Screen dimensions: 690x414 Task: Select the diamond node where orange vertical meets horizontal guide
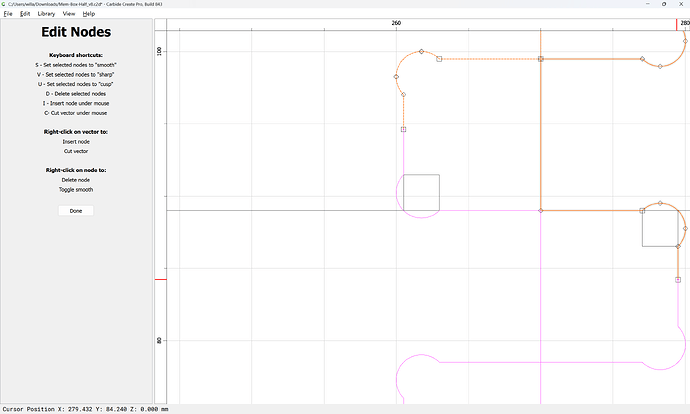point(541,211)
